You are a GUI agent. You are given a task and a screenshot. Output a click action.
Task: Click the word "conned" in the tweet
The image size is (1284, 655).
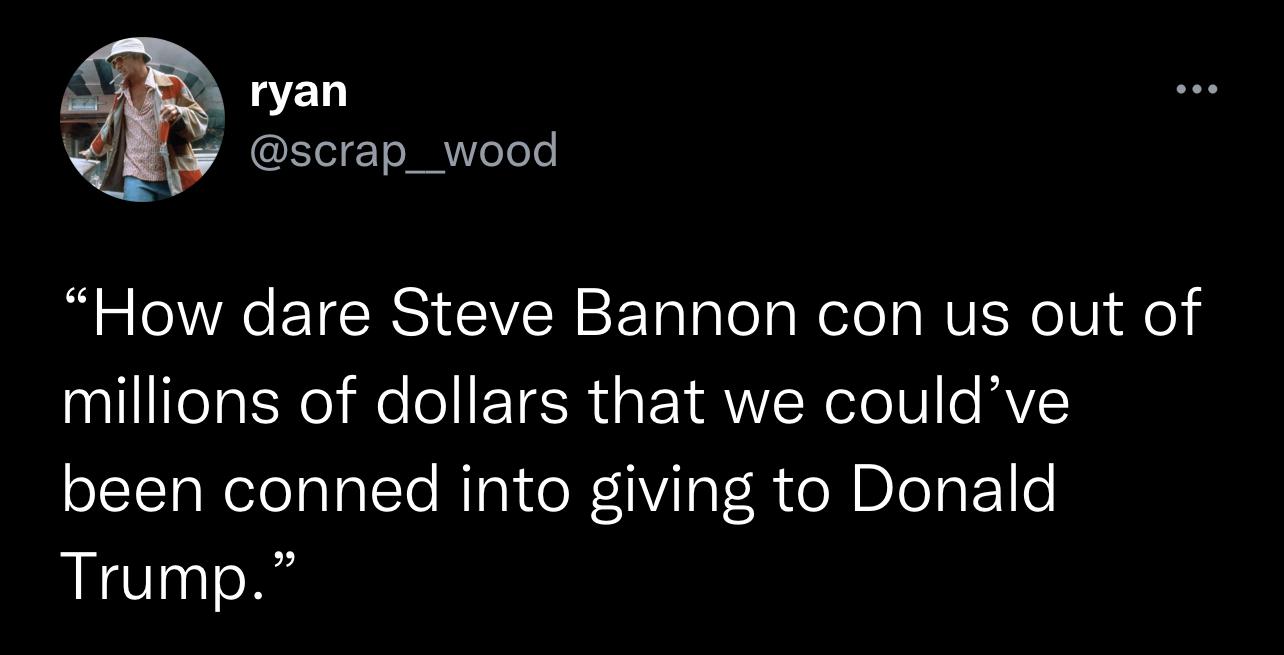tap(330, 490)
